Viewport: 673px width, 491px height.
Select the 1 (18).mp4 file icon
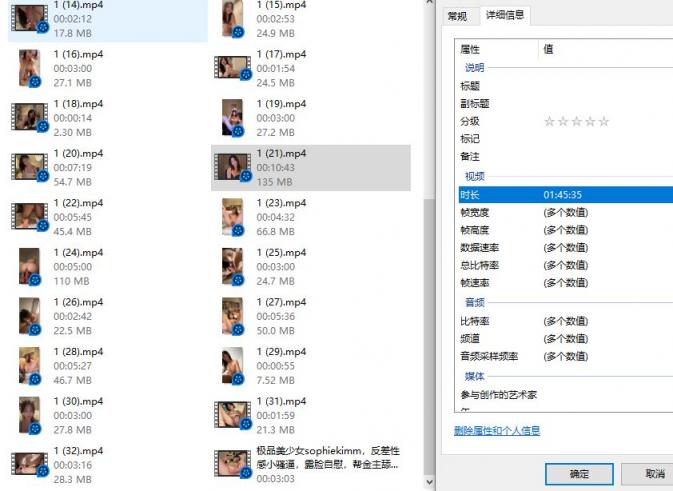tap(30, 117)
